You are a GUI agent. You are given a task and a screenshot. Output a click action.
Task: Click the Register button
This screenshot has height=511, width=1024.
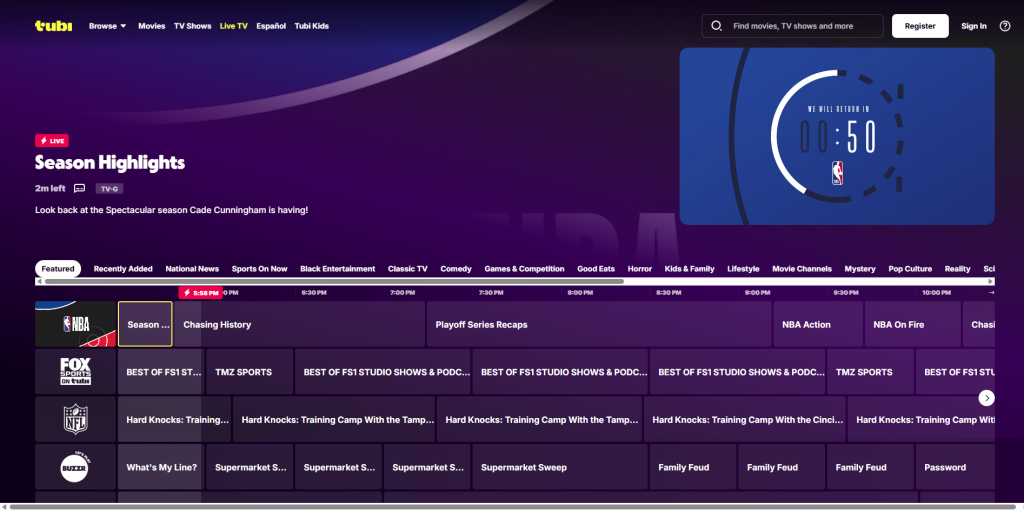point(920,26)
